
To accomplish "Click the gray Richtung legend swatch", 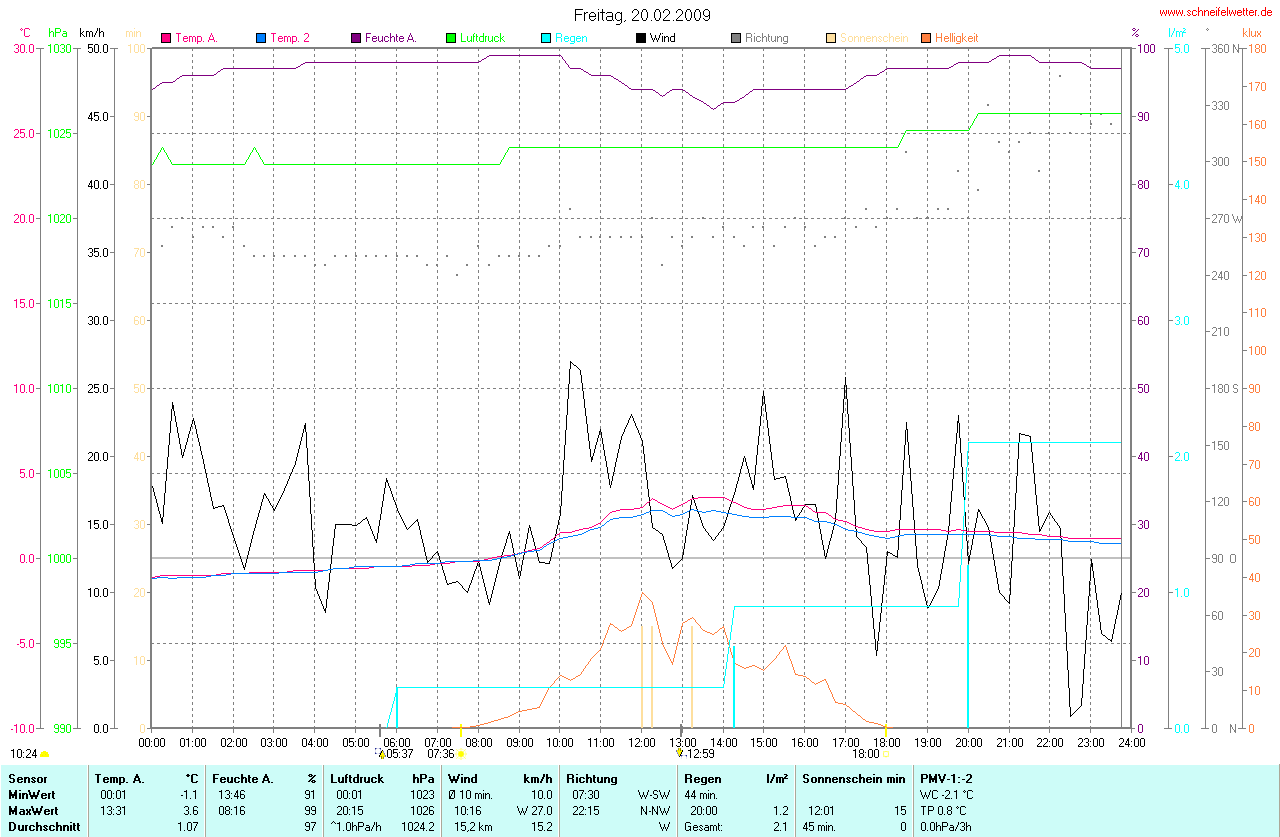I will [x=736, y=38].
